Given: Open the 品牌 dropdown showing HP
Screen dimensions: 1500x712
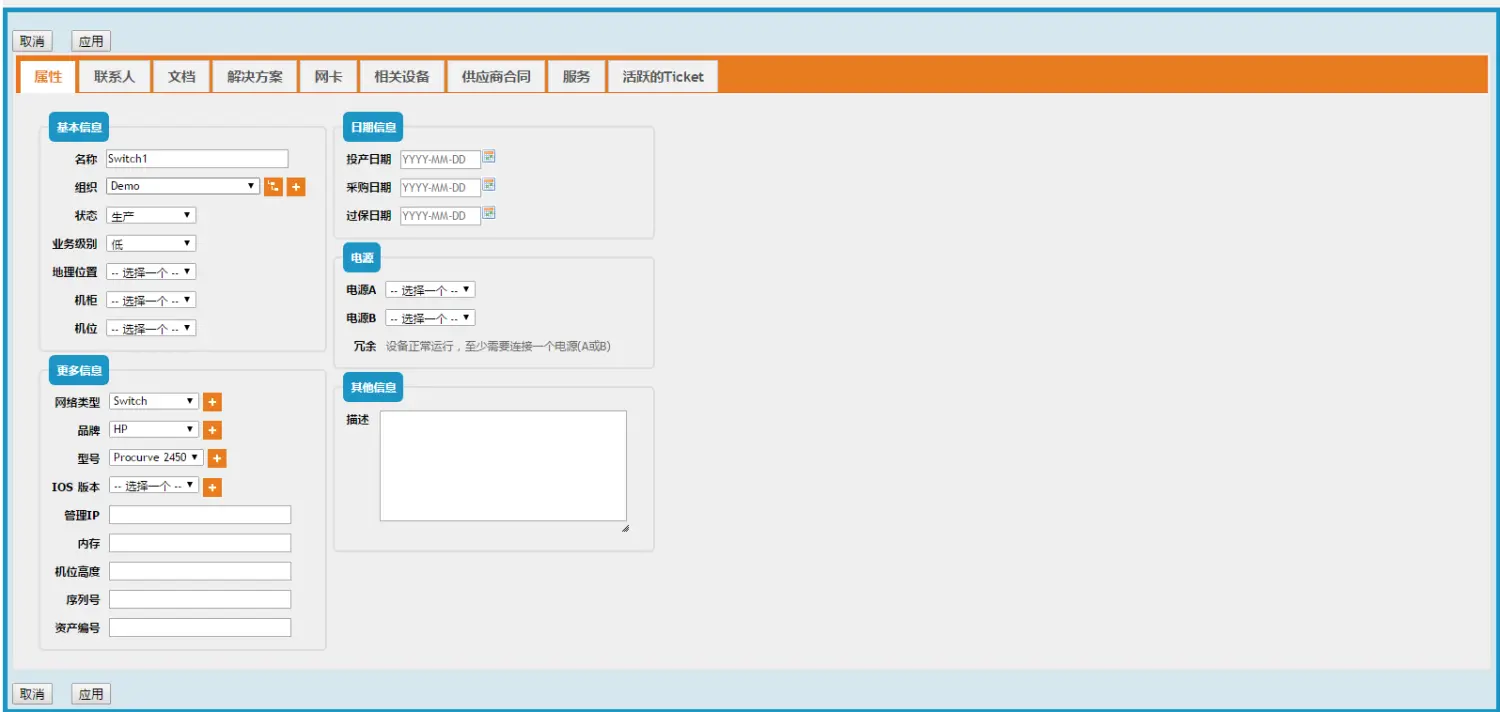Looking at the screenshot, I should click(154, 429).
